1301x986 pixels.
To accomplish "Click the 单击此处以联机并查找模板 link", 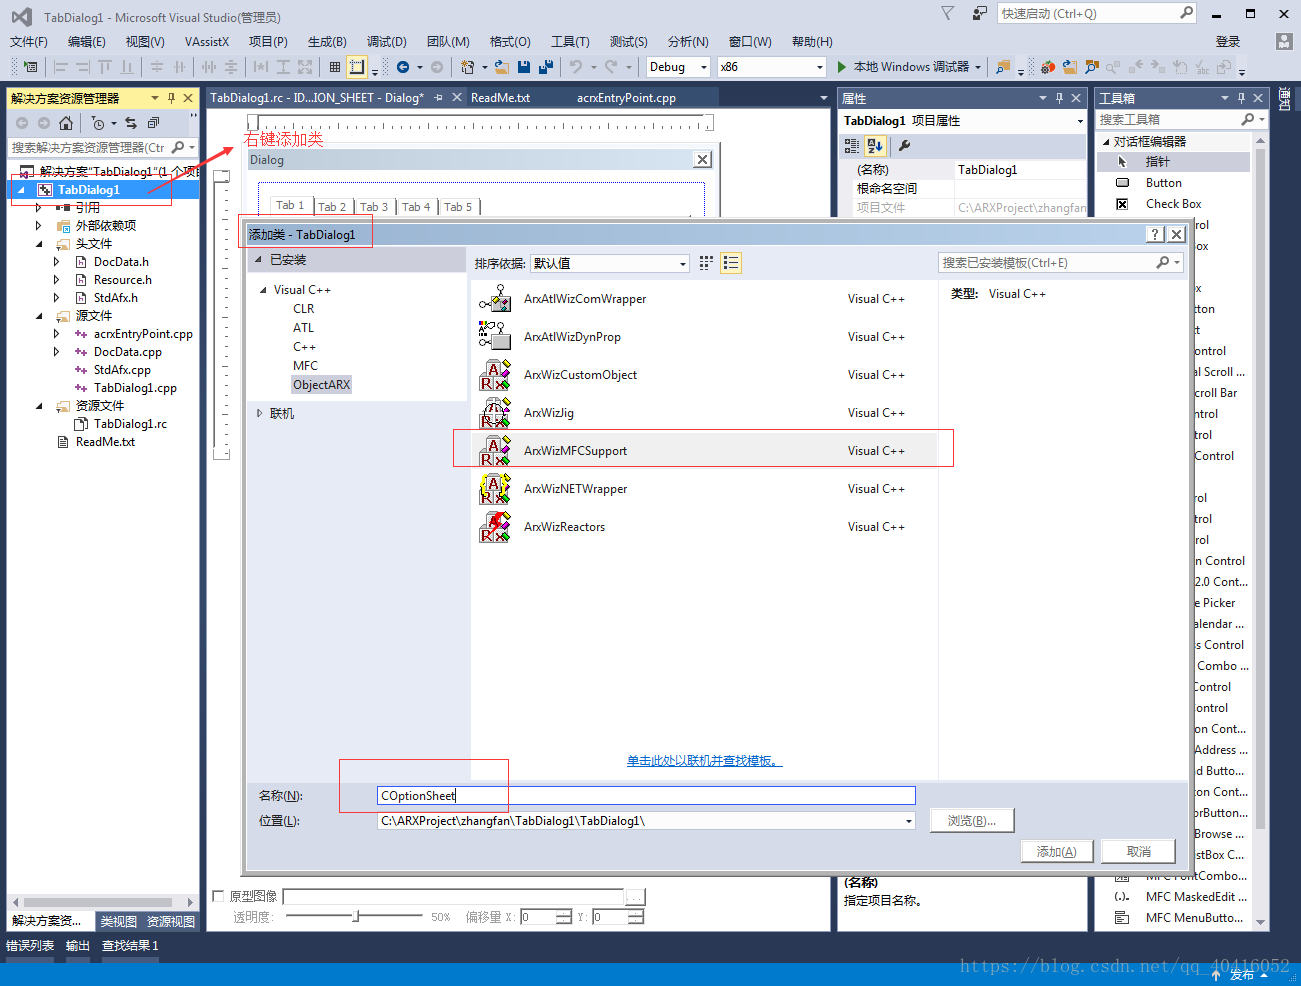I will tap(704, 761).
